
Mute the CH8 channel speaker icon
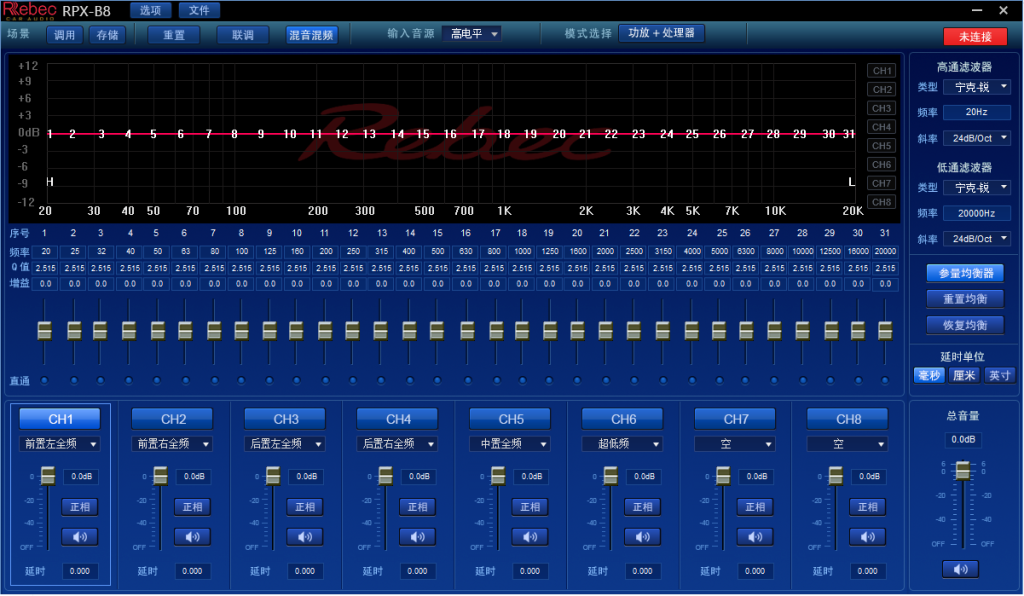867,537
